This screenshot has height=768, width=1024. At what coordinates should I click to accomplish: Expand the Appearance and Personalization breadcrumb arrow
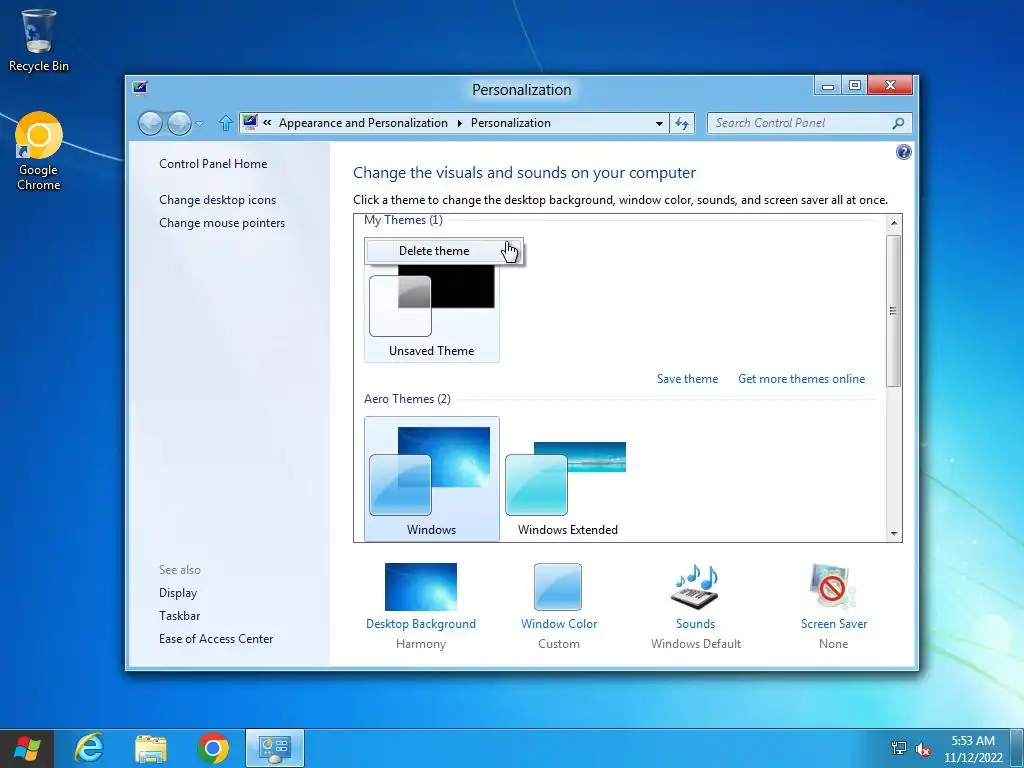[x=460, y=123]
